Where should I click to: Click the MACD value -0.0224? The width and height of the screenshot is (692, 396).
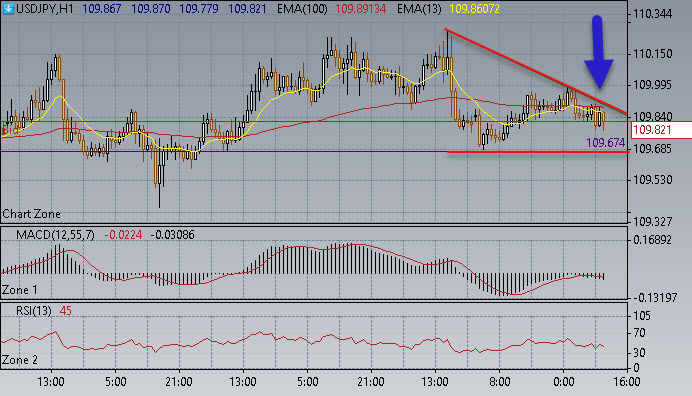(x=123, y=235)
